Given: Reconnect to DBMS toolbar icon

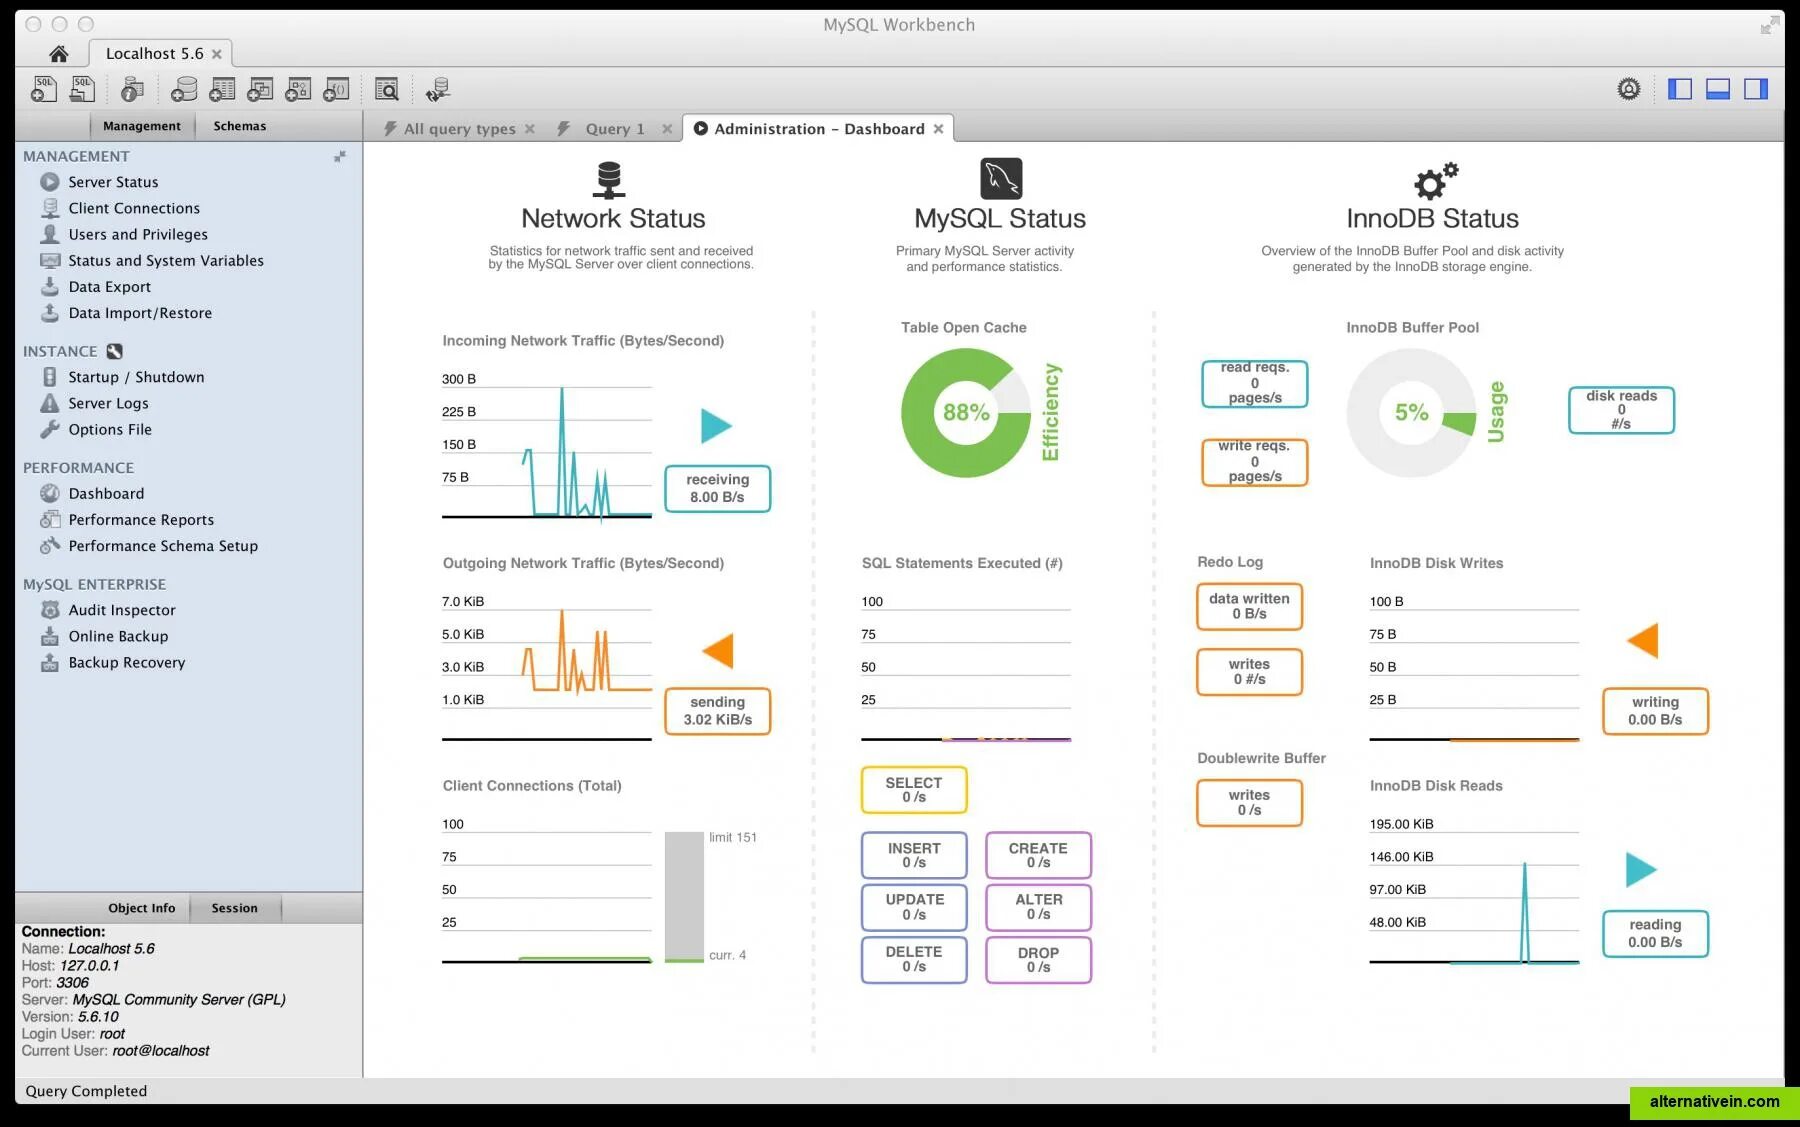Looking at the screenshot, I should [437, 90].
